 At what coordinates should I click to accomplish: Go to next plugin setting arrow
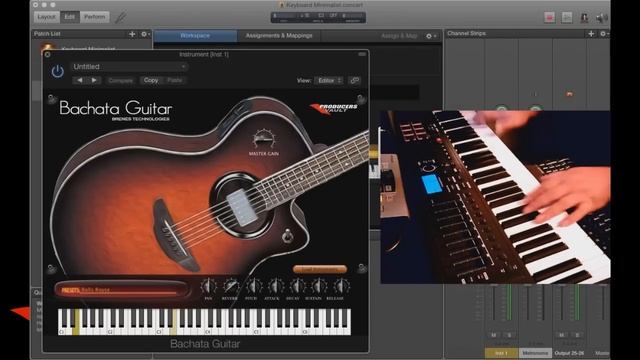coord(94,80)
